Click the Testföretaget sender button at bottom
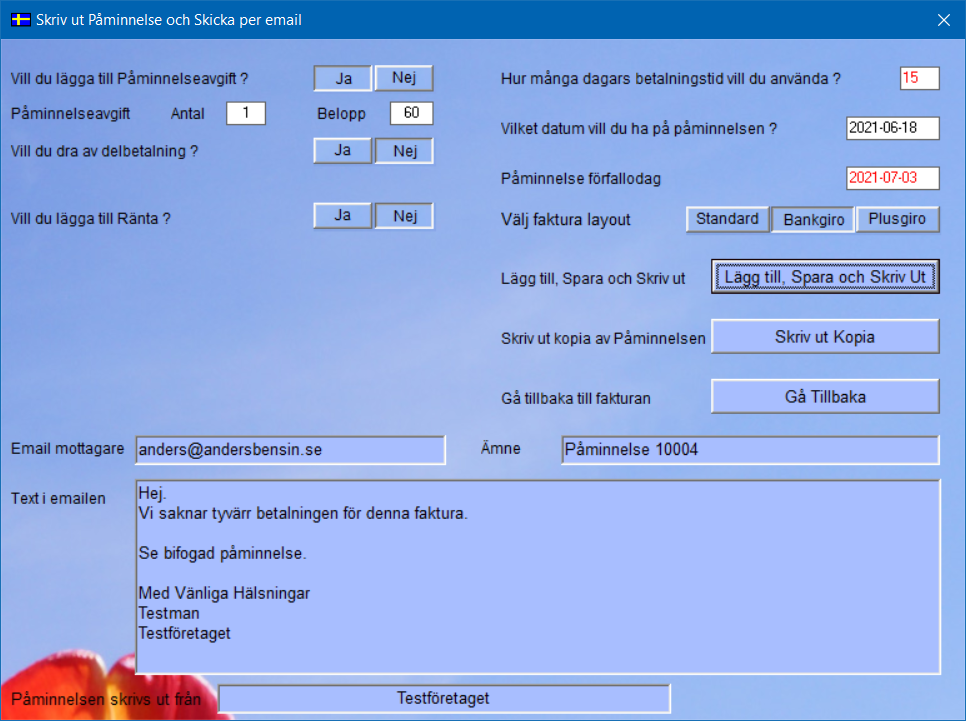Image resolution: width=966 pixels, height=721 pixels. point(444,698)
